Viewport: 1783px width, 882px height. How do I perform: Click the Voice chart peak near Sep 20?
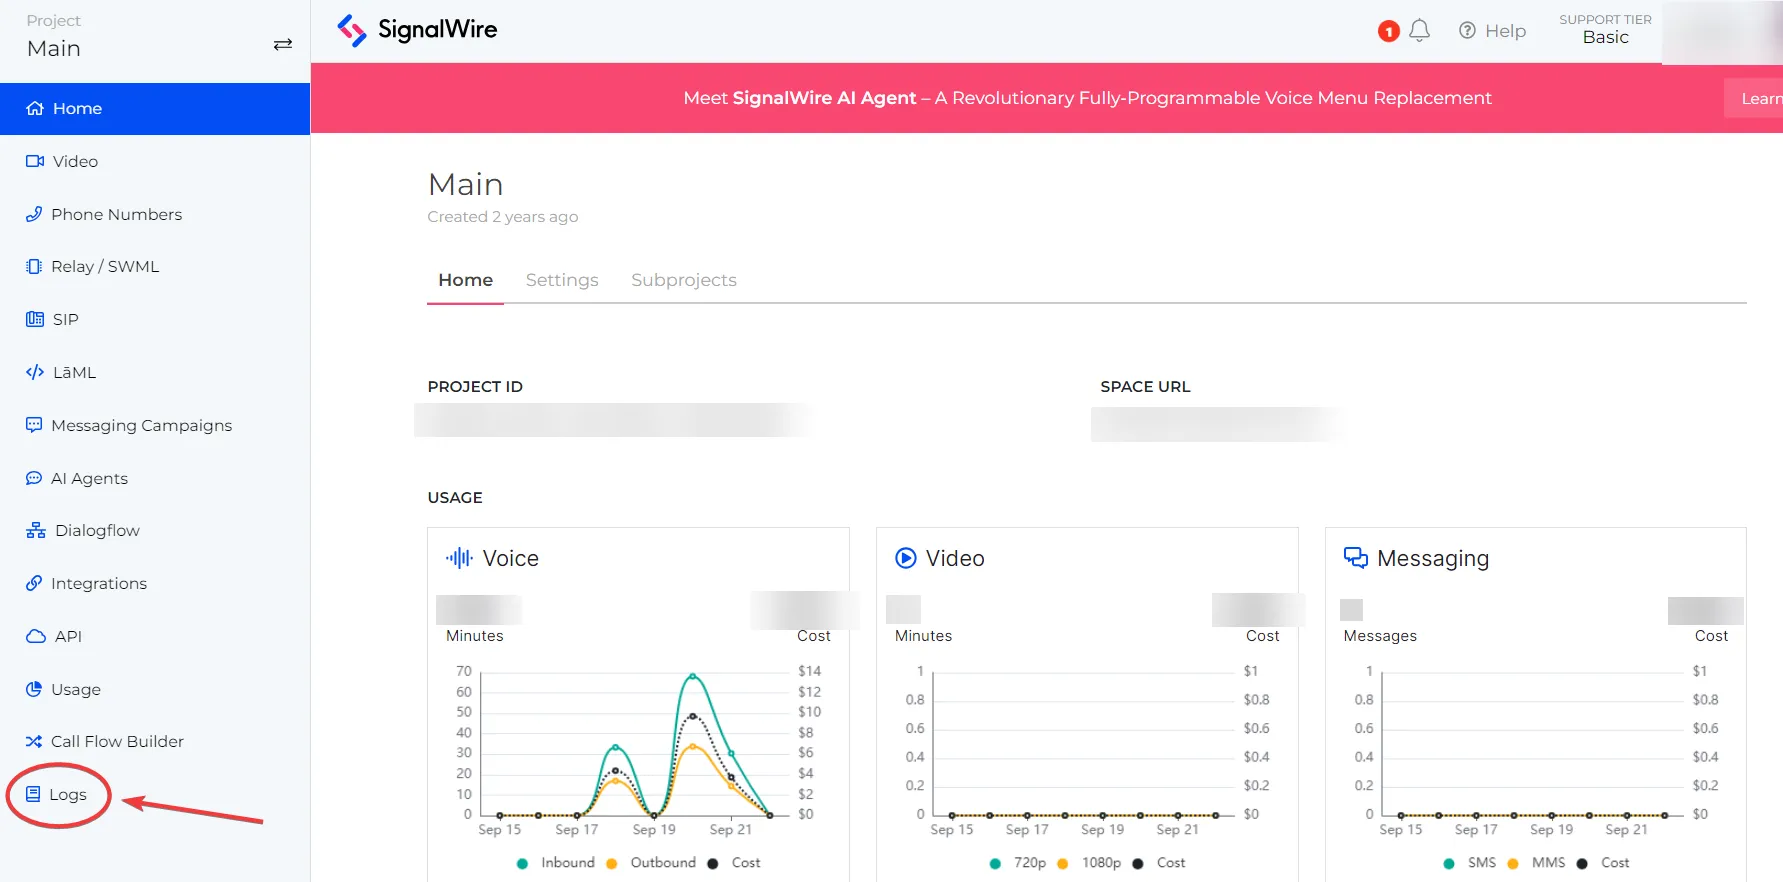click(x=693, y=677)
